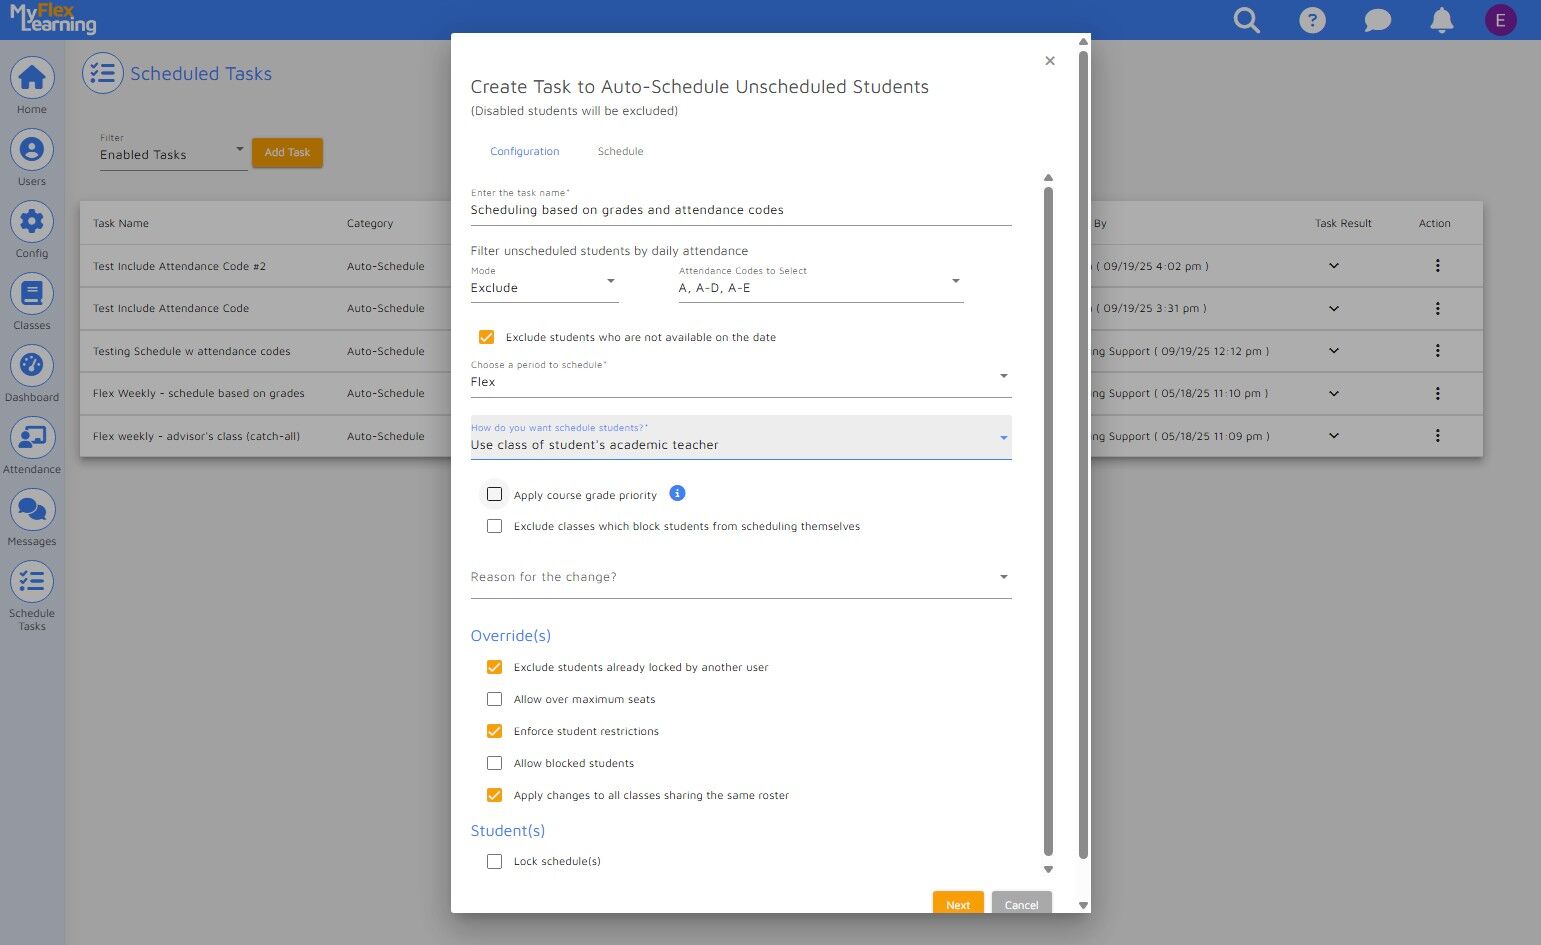Open action menu for Test Include Attendance Code #2
The width and height of the screenshot is (1541, 945).
[1437, 266]
